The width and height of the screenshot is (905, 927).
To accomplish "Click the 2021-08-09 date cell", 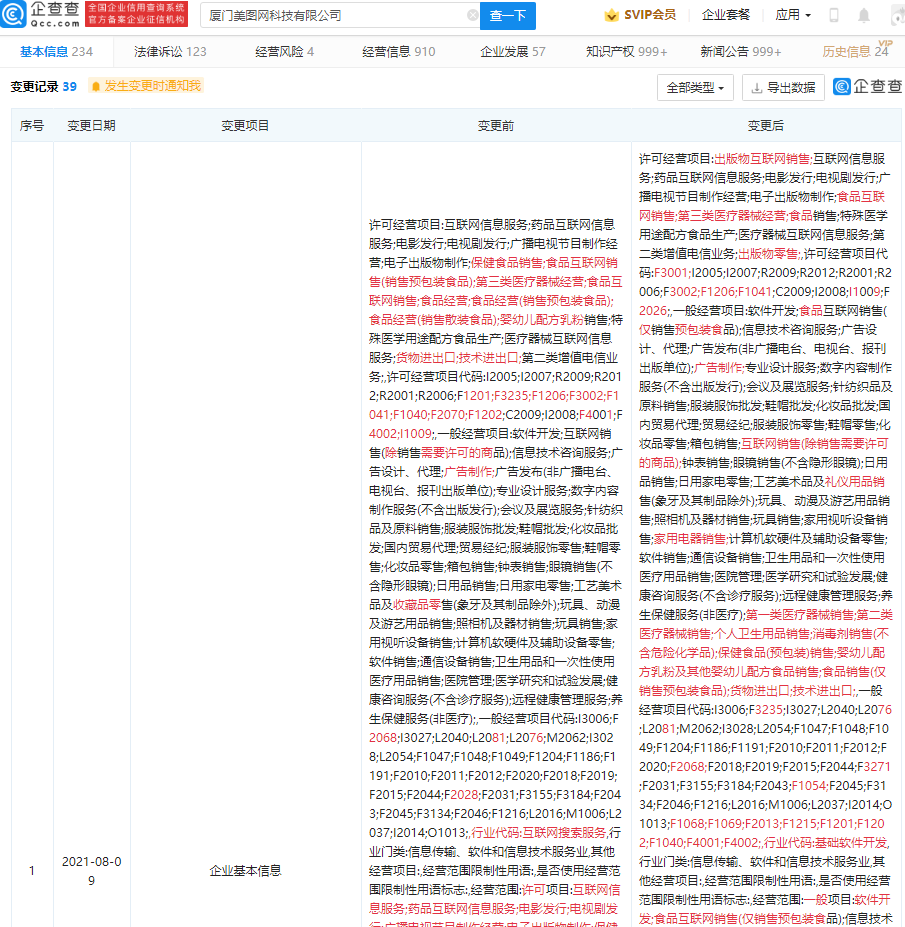I will [x=91, y=871].
